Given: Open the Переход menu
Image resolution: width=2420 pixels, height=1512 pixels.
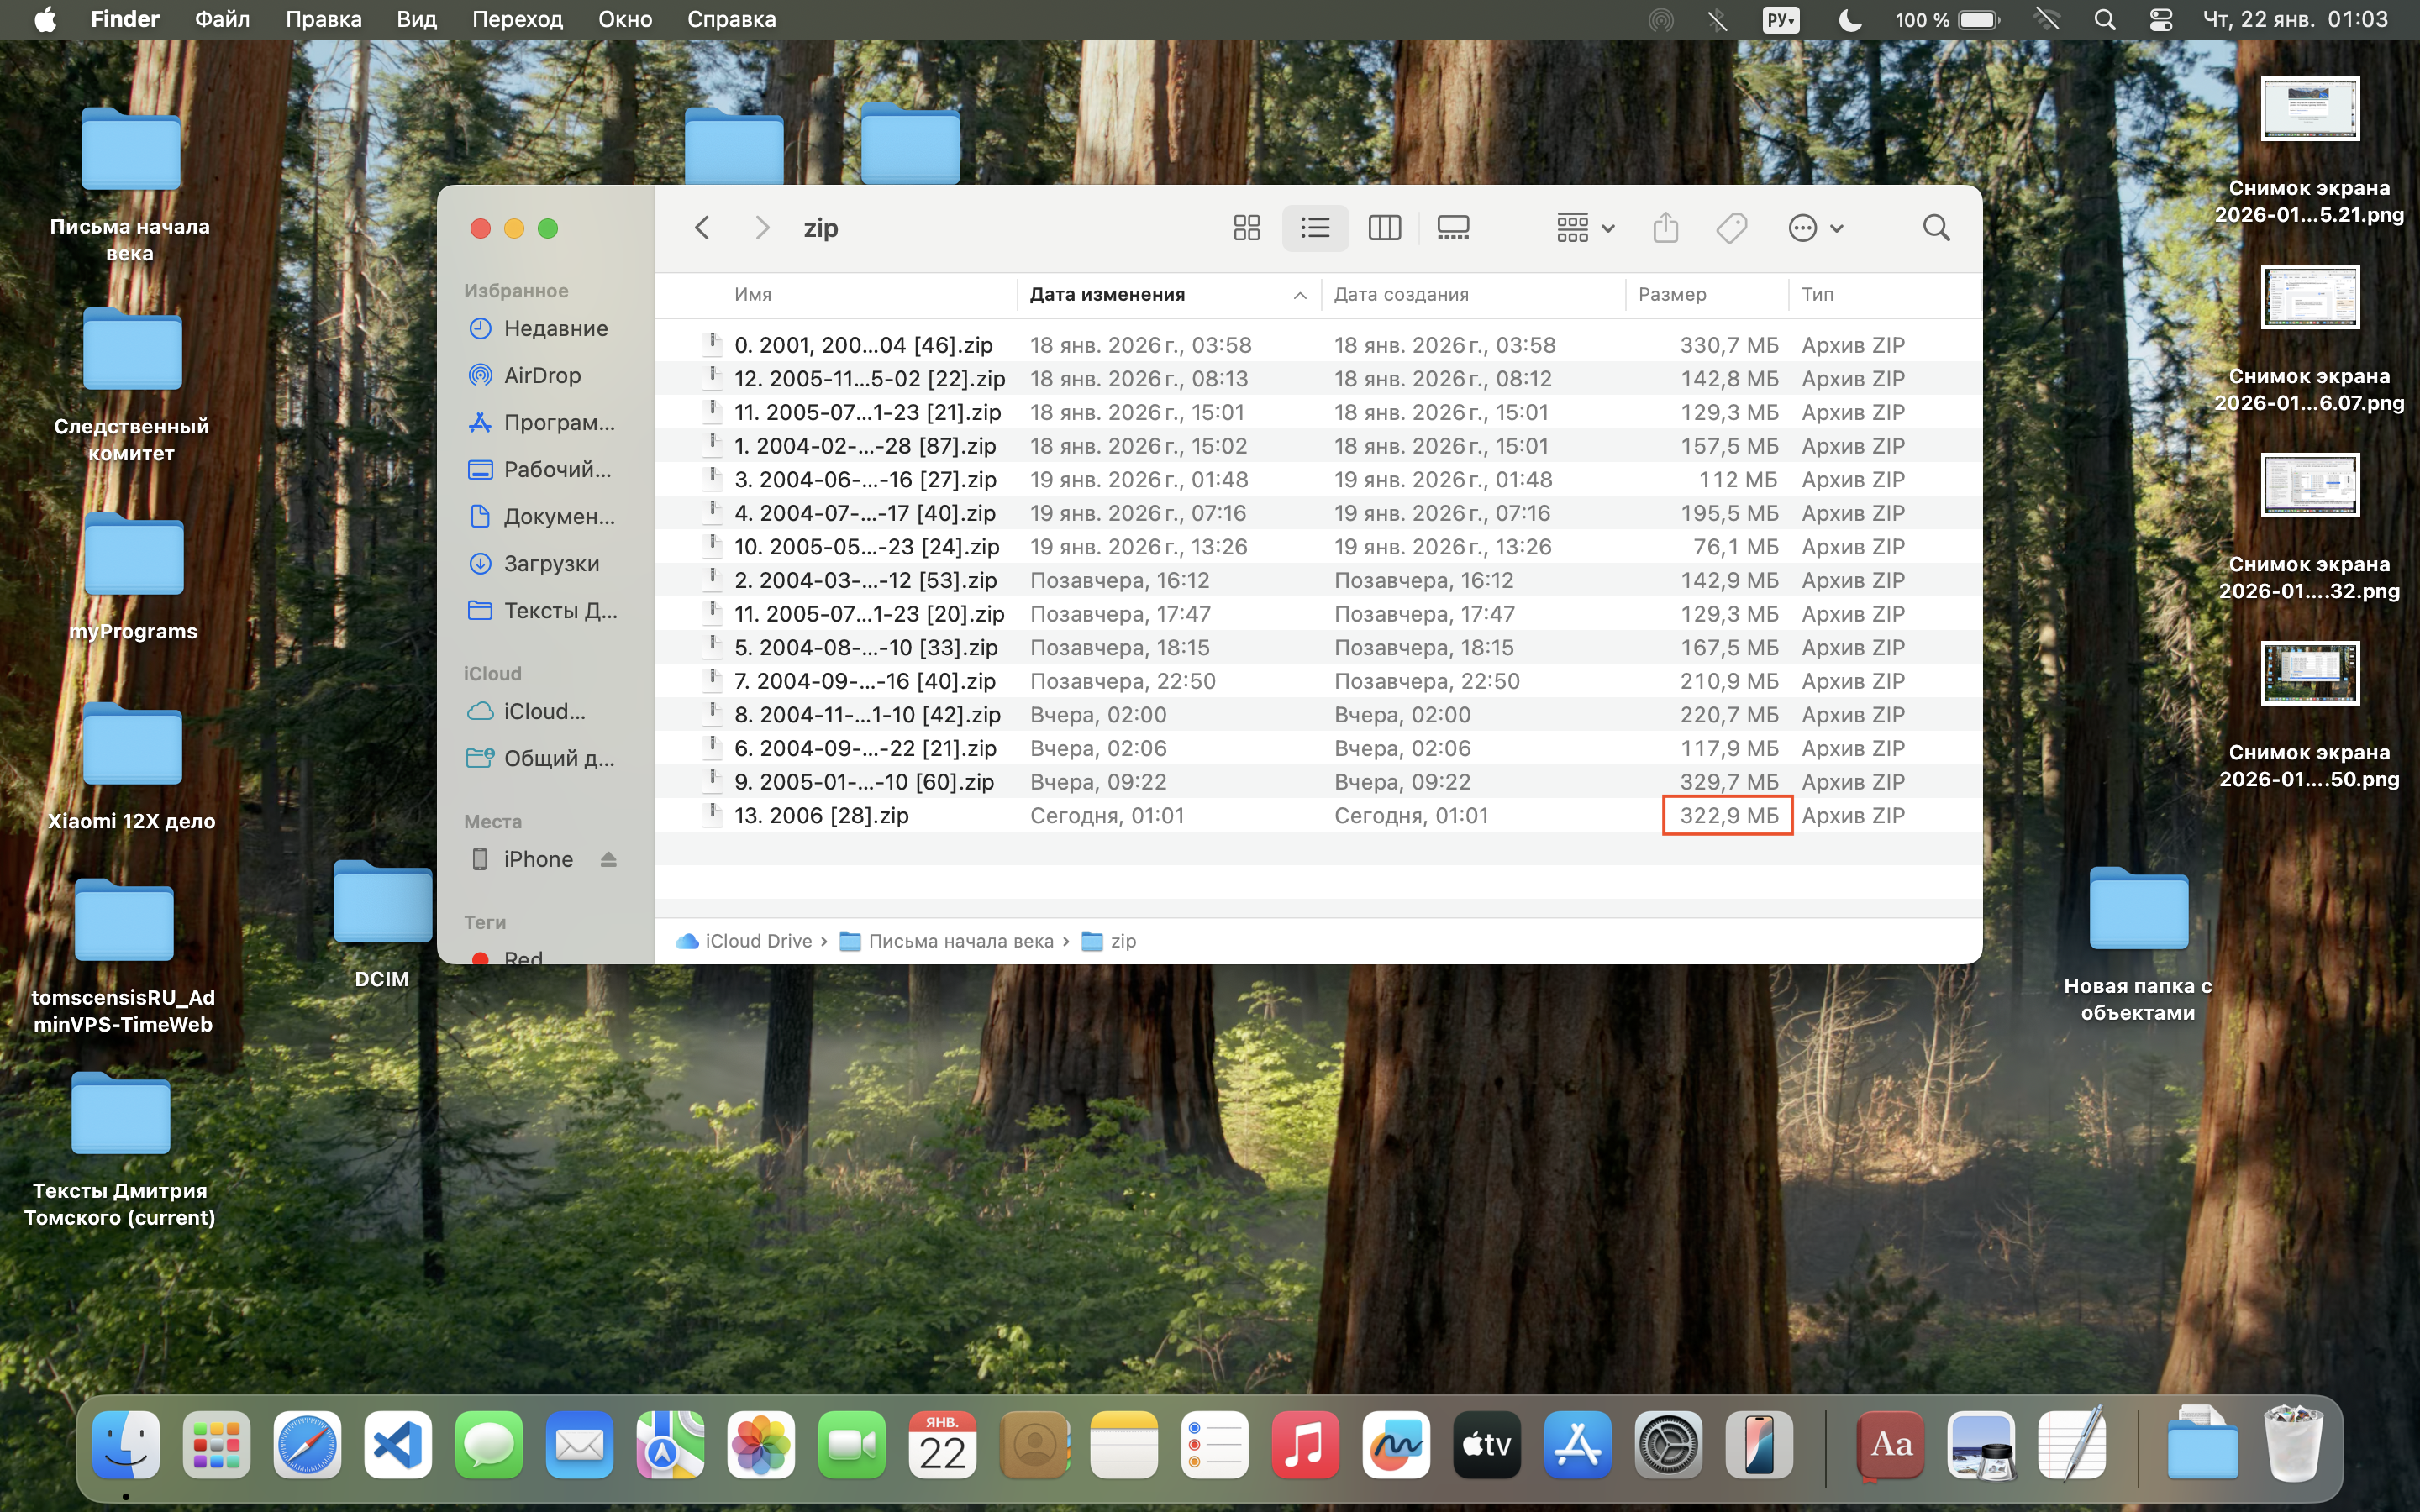Looking at the screenshot, I should tap(517, 20).
